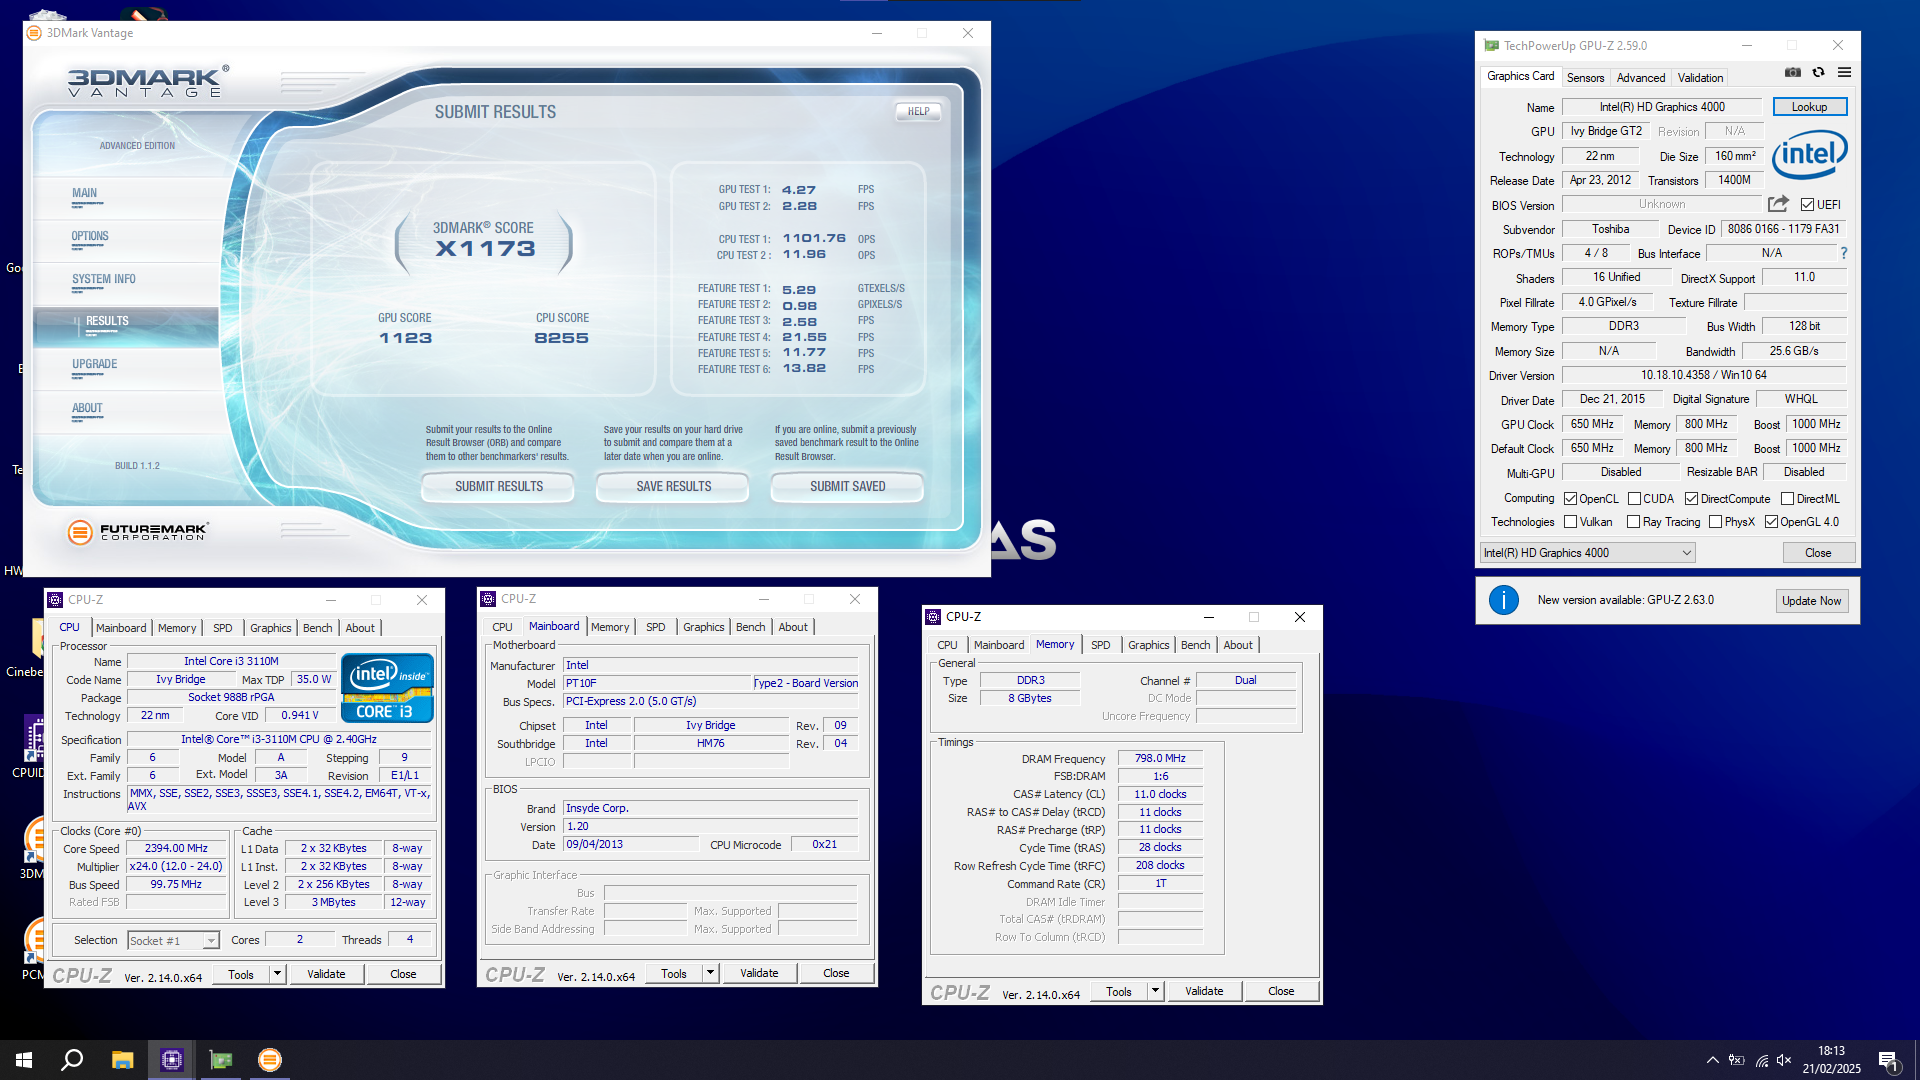The image size is (1920, 1080).
Task: Select Options in 3DMark sidebar
Action: click(90, 237)
